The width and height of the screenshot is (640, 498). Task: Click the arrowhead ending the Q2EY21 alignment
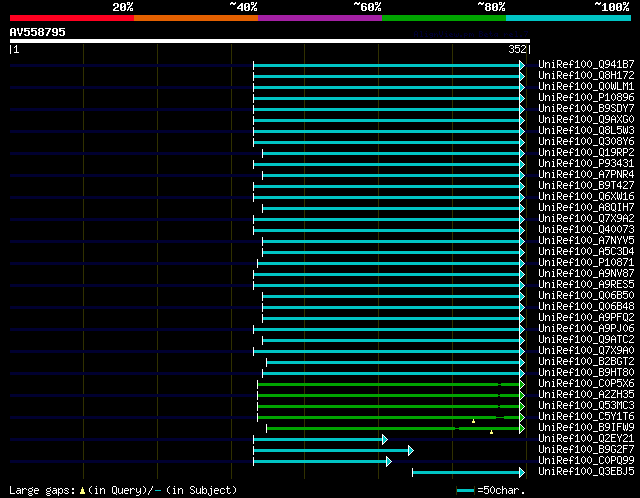(385, 440)
